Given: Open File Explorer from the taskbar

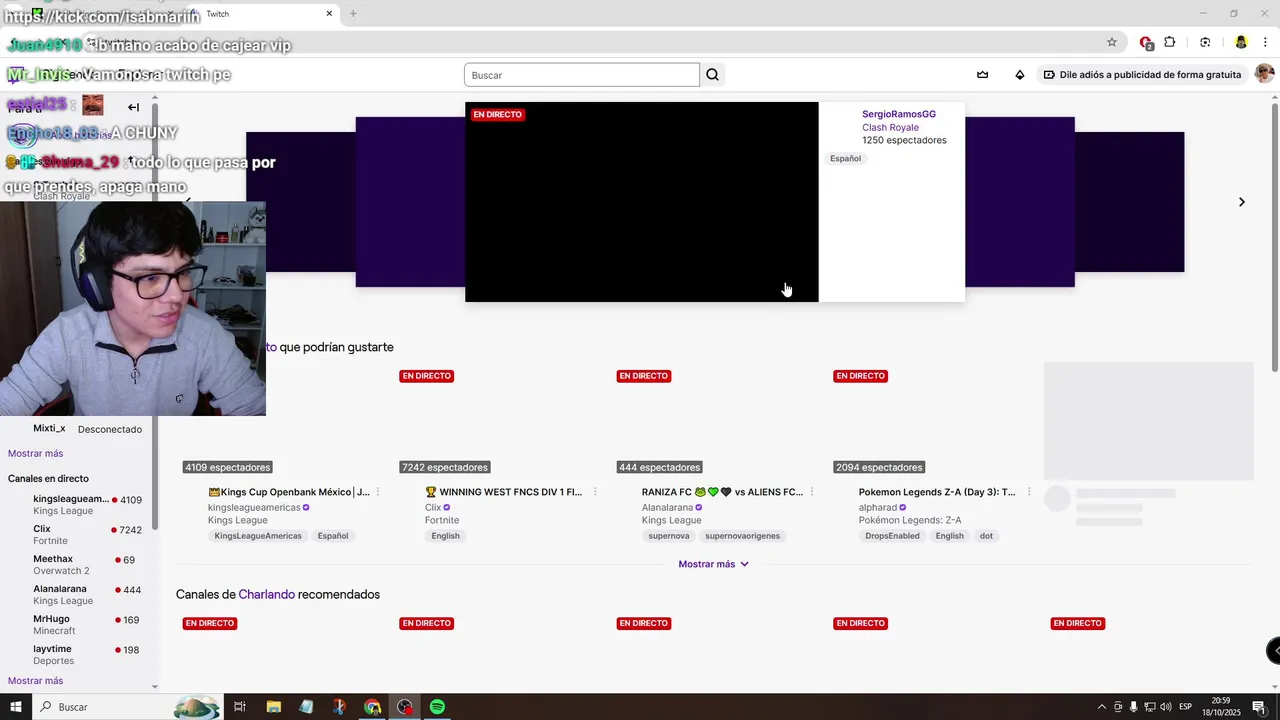Looking at the screenshot, I should coord(273,707).
